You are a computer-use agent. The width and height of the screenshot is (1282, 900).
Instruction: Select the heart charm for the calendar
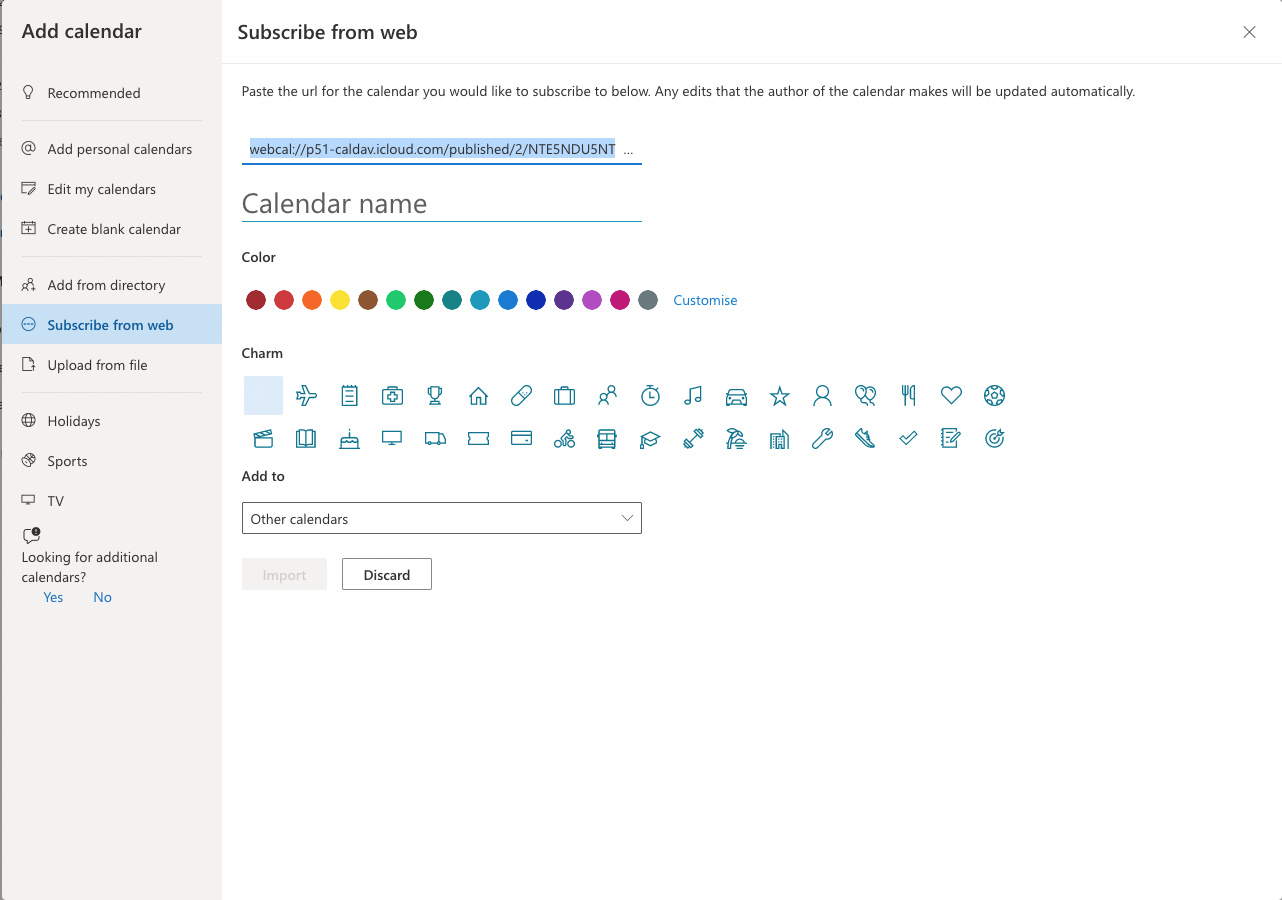(x=951, y=395)
